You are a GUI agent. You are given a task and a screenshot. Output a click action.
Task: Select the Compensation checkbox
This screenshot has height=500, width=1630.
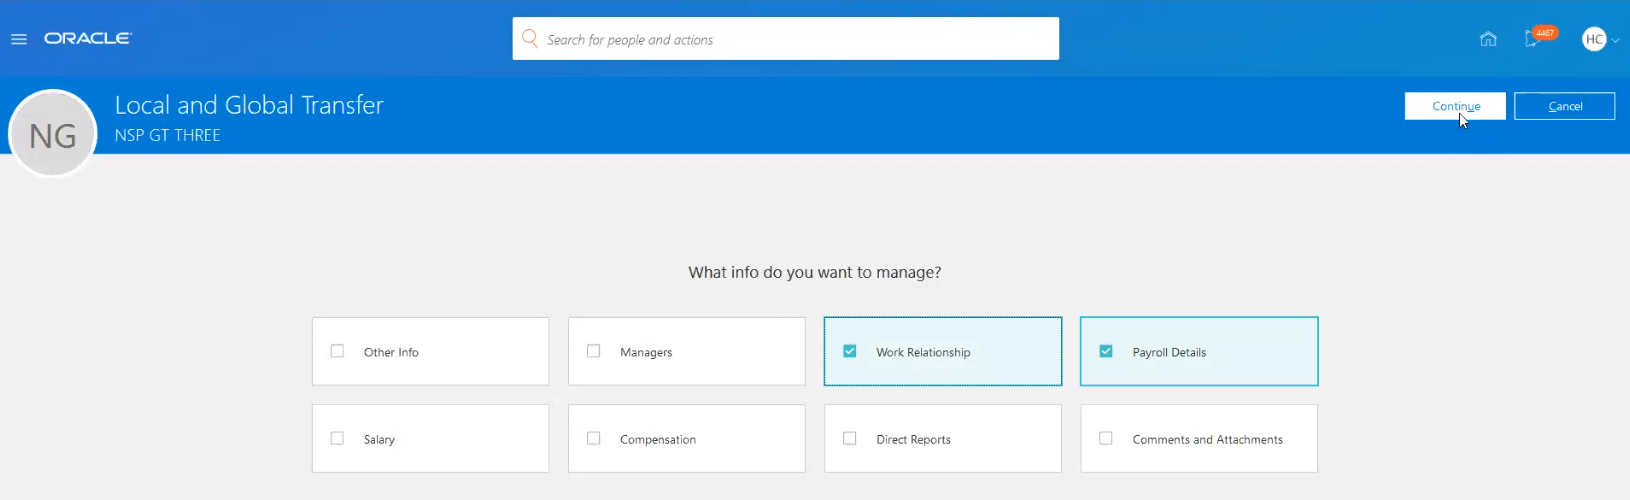594,438
